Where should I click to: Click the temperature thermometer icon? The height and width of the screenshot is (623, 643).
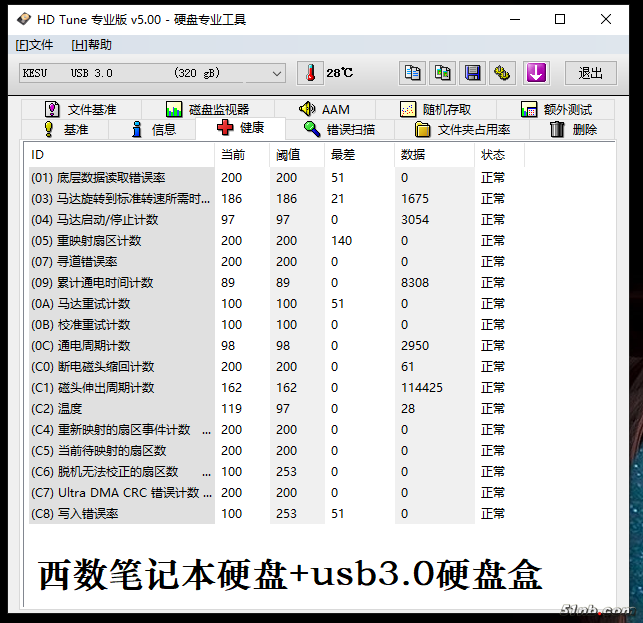pos(310,73)
